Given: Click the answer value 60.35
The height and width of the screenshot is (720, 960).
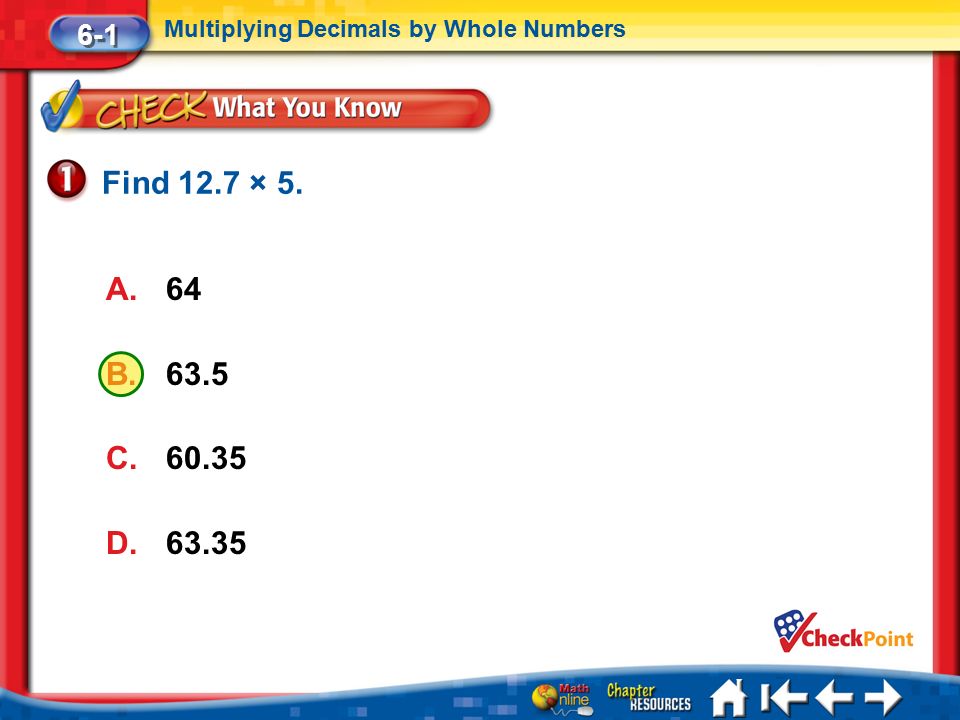Looking at the screenshot, I should (x=206, y=459).
